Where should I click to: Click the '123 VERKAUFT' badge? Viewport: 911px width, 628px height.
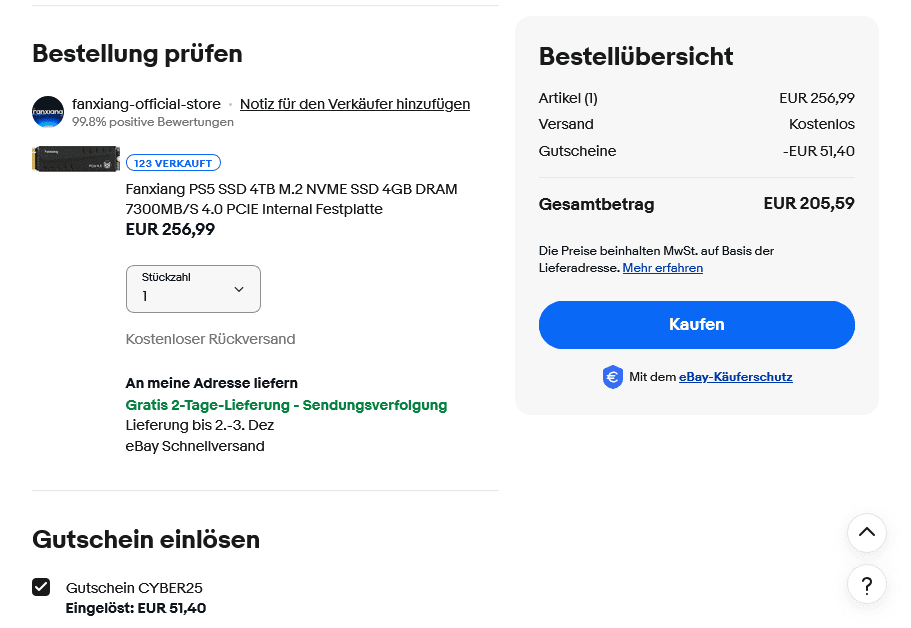(173, 163)
